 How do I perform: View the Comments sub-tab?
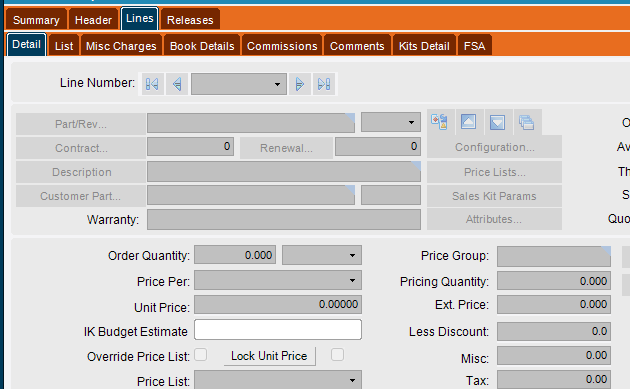point(357,46)
